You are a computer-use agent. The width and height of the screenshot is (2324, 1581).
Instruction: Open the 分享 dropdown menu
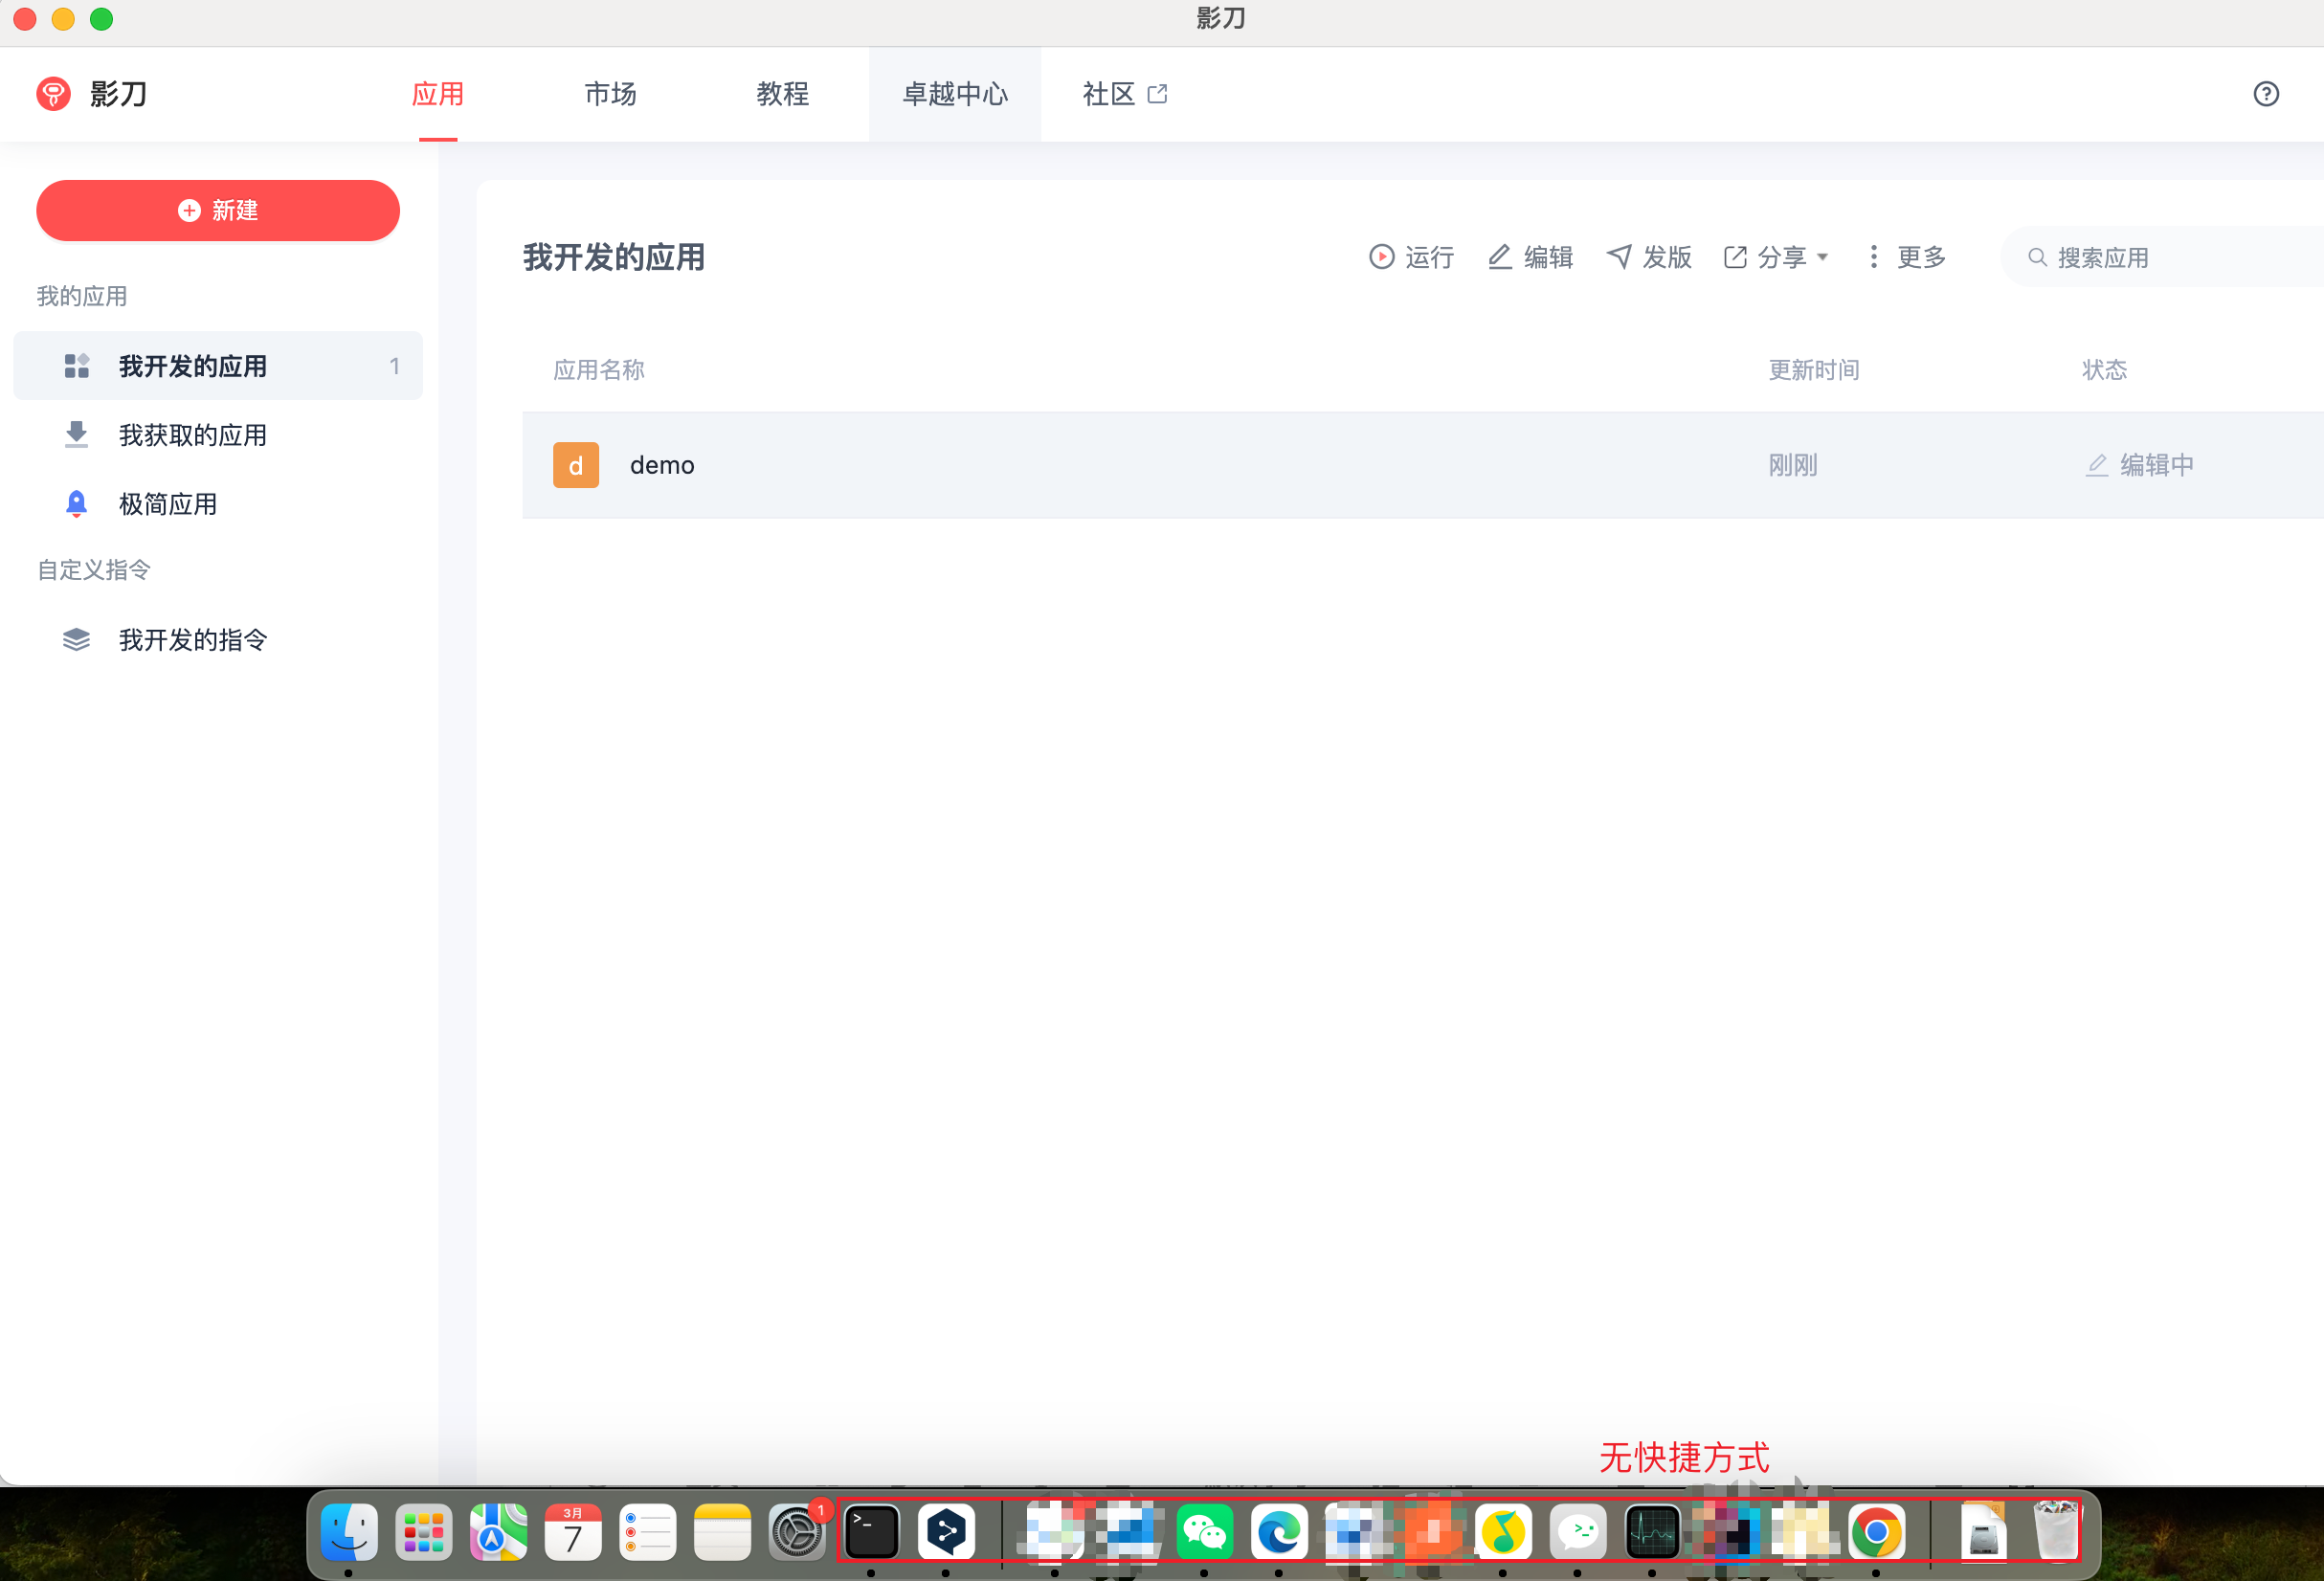(1776, 257)
